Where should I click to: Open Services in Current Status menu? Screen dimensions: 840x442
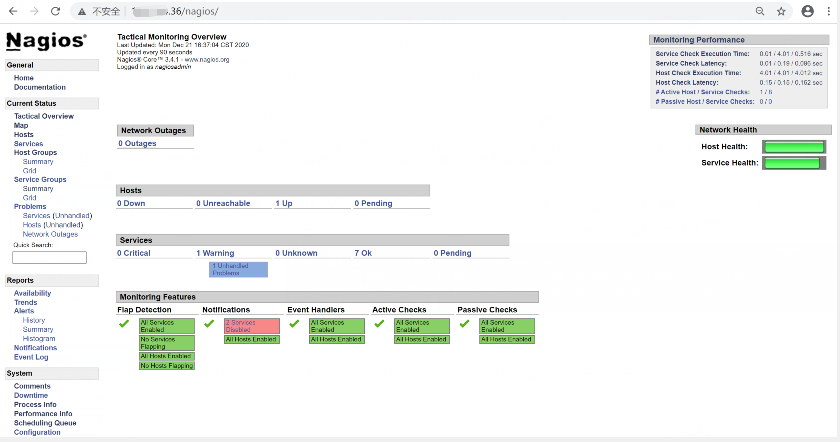click(x=28, y=144)
